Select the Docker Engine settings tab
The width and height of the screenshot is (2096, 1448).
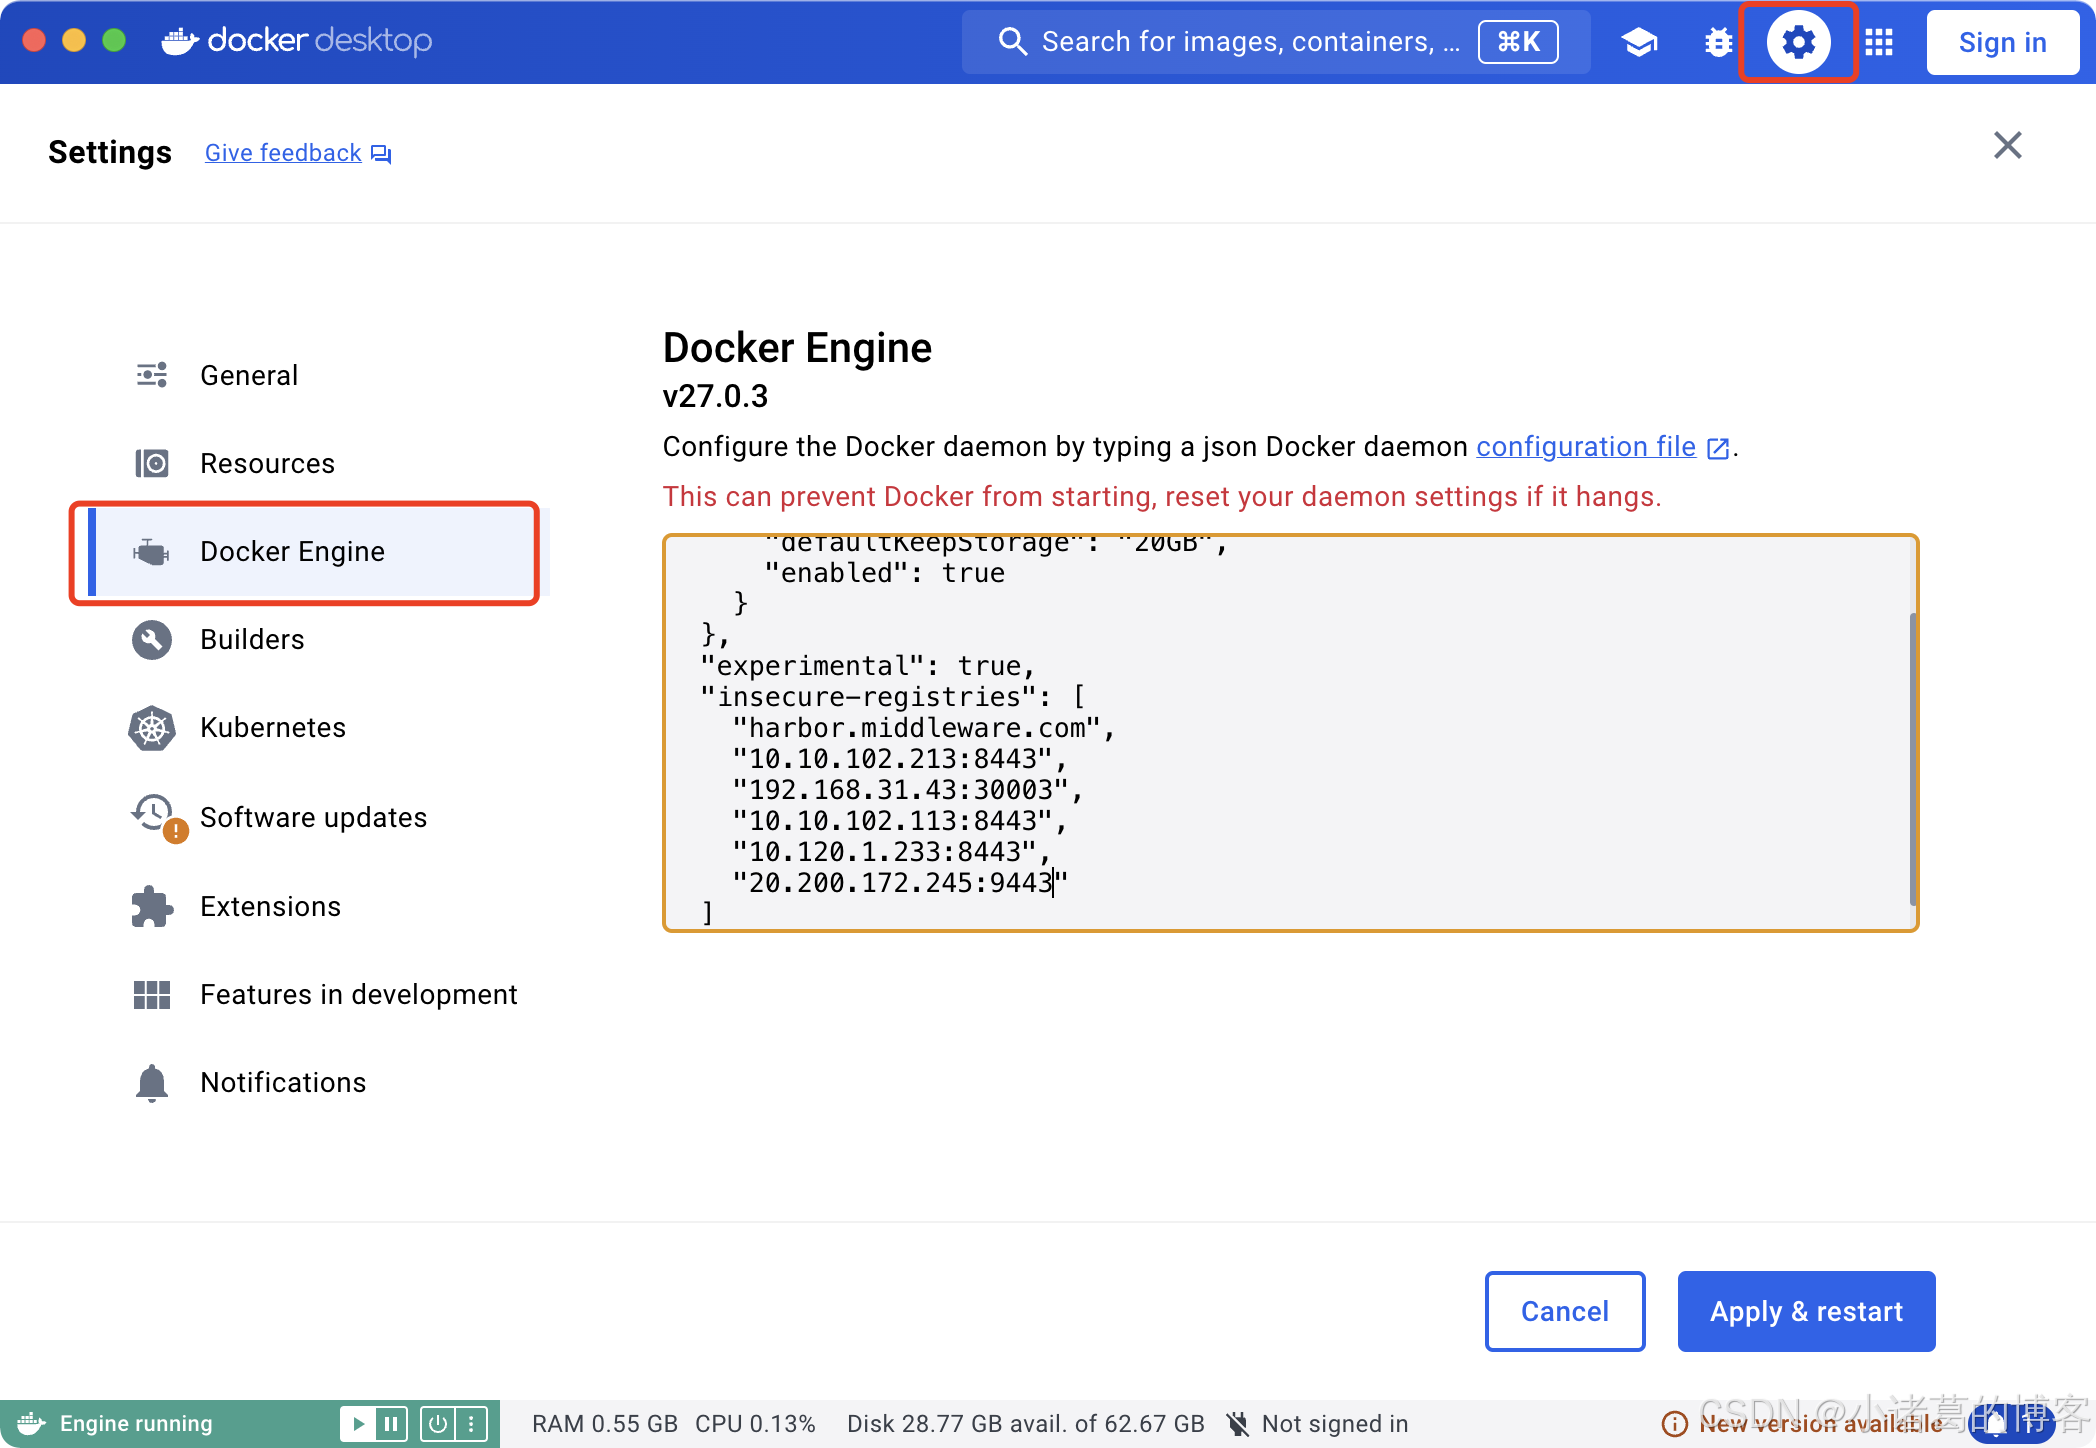pos(292,552)
